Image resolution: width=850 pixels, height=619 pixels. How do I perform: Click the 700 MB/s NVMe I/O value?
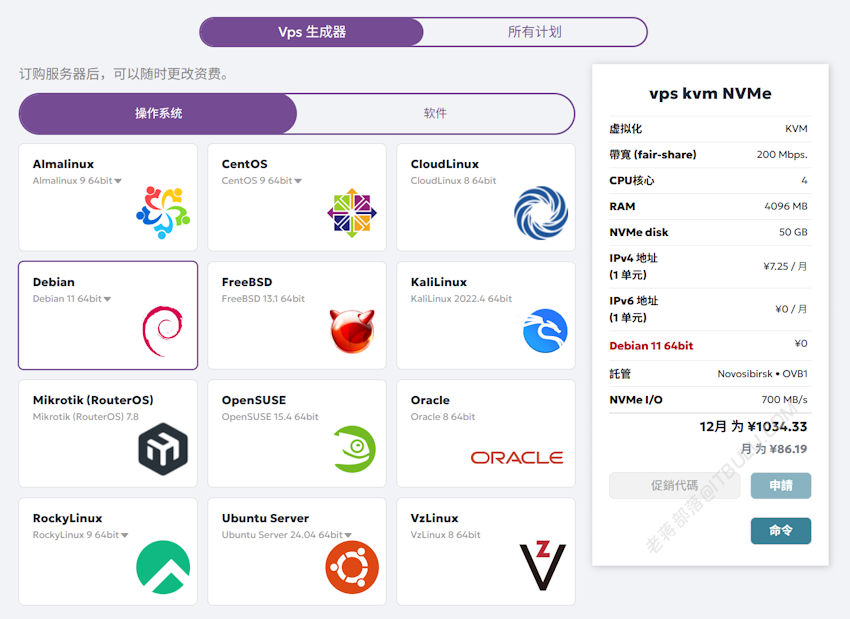784,400
